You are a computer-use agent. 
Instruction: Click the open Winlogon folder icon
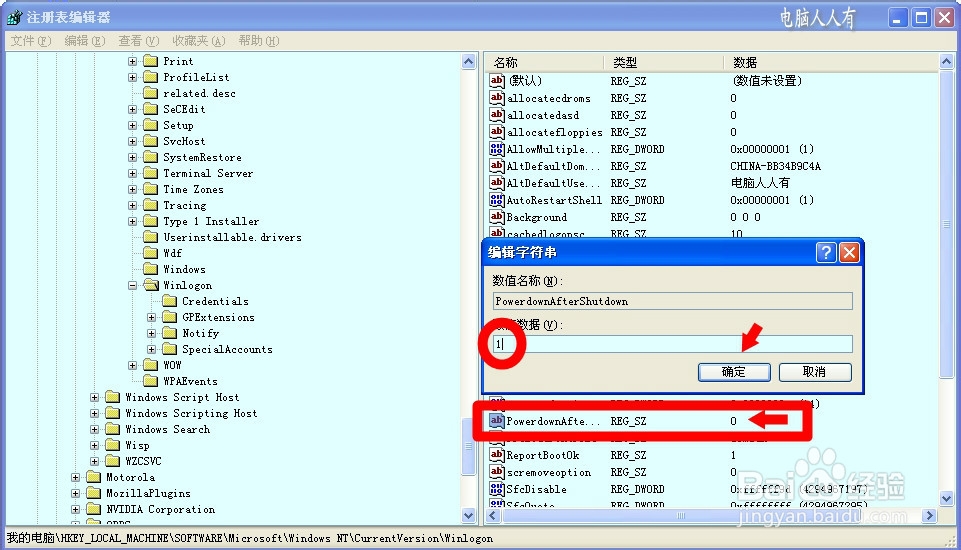tap(151, 285)
